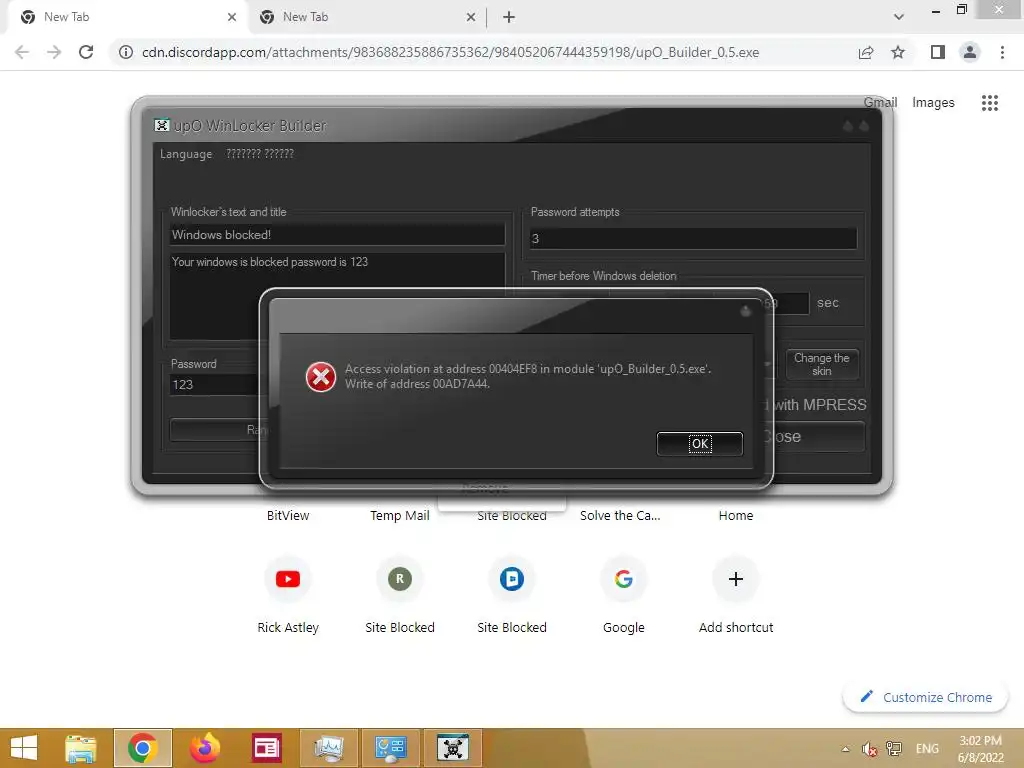Click the red error icon in dialog
The height and width of the screenshot is (768, 1024).
point(321,377)
